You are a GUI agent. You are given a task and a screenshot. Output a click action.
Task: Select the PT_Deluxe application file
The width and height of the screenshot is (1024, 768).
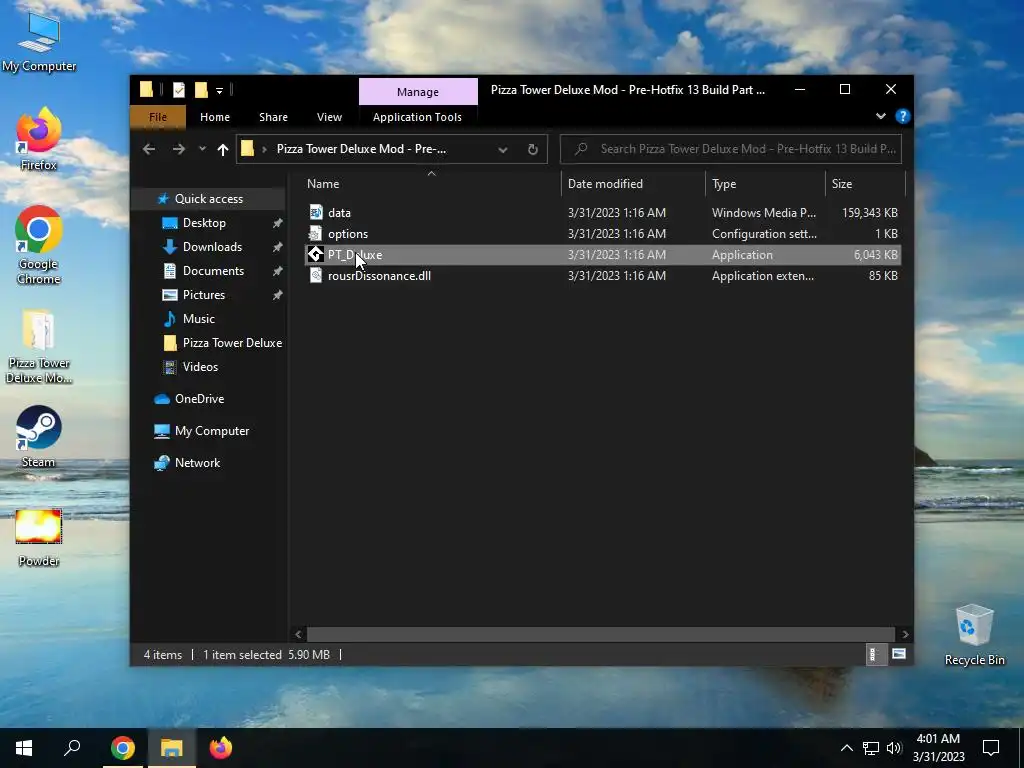(603, 255)
